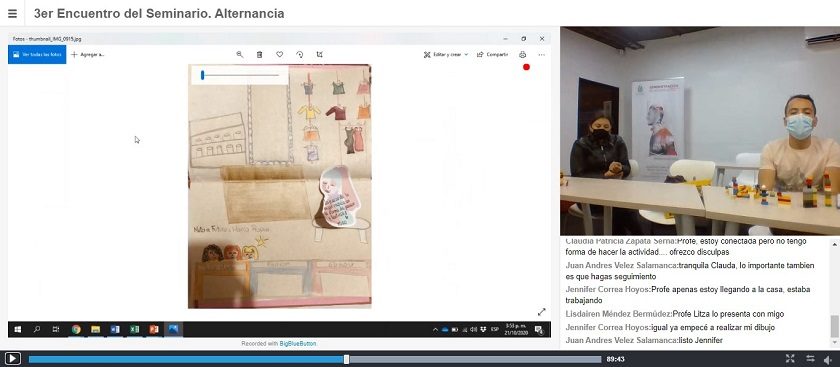
Task: Click the zoom magnifier icon in Photos
Action: 239,54
